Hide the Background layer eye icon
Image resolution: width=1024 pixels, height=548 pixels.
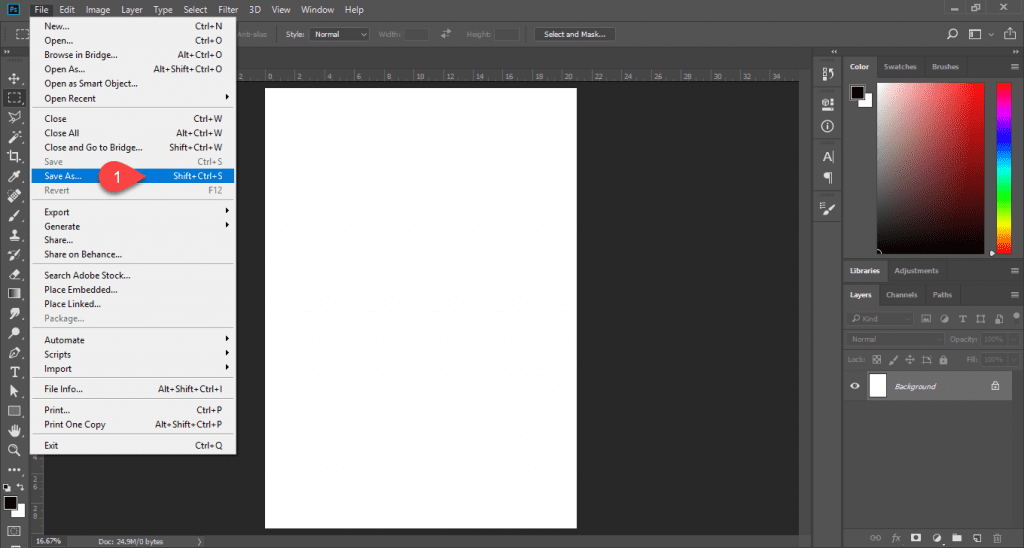(x=854, y=386)
